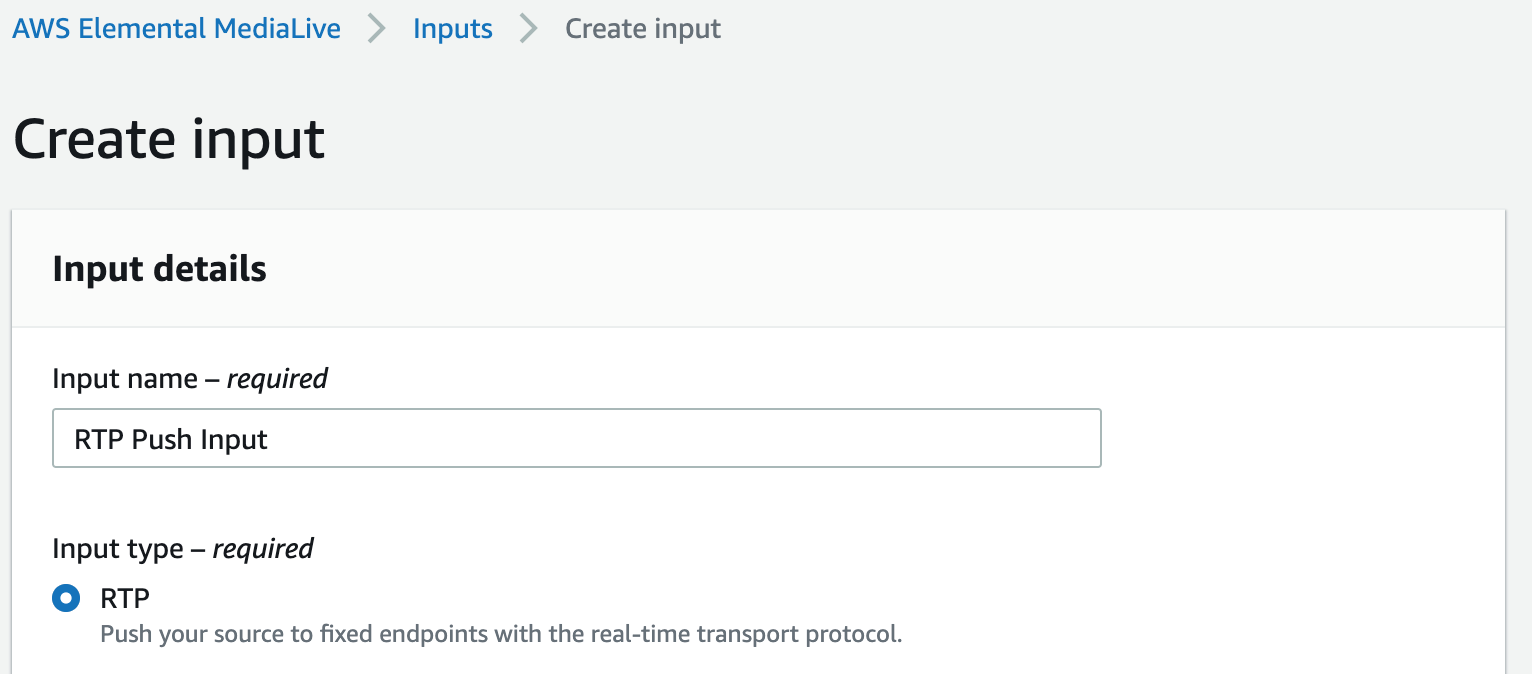
Task: Click the Input type required label
Action: tap(183, 548)
